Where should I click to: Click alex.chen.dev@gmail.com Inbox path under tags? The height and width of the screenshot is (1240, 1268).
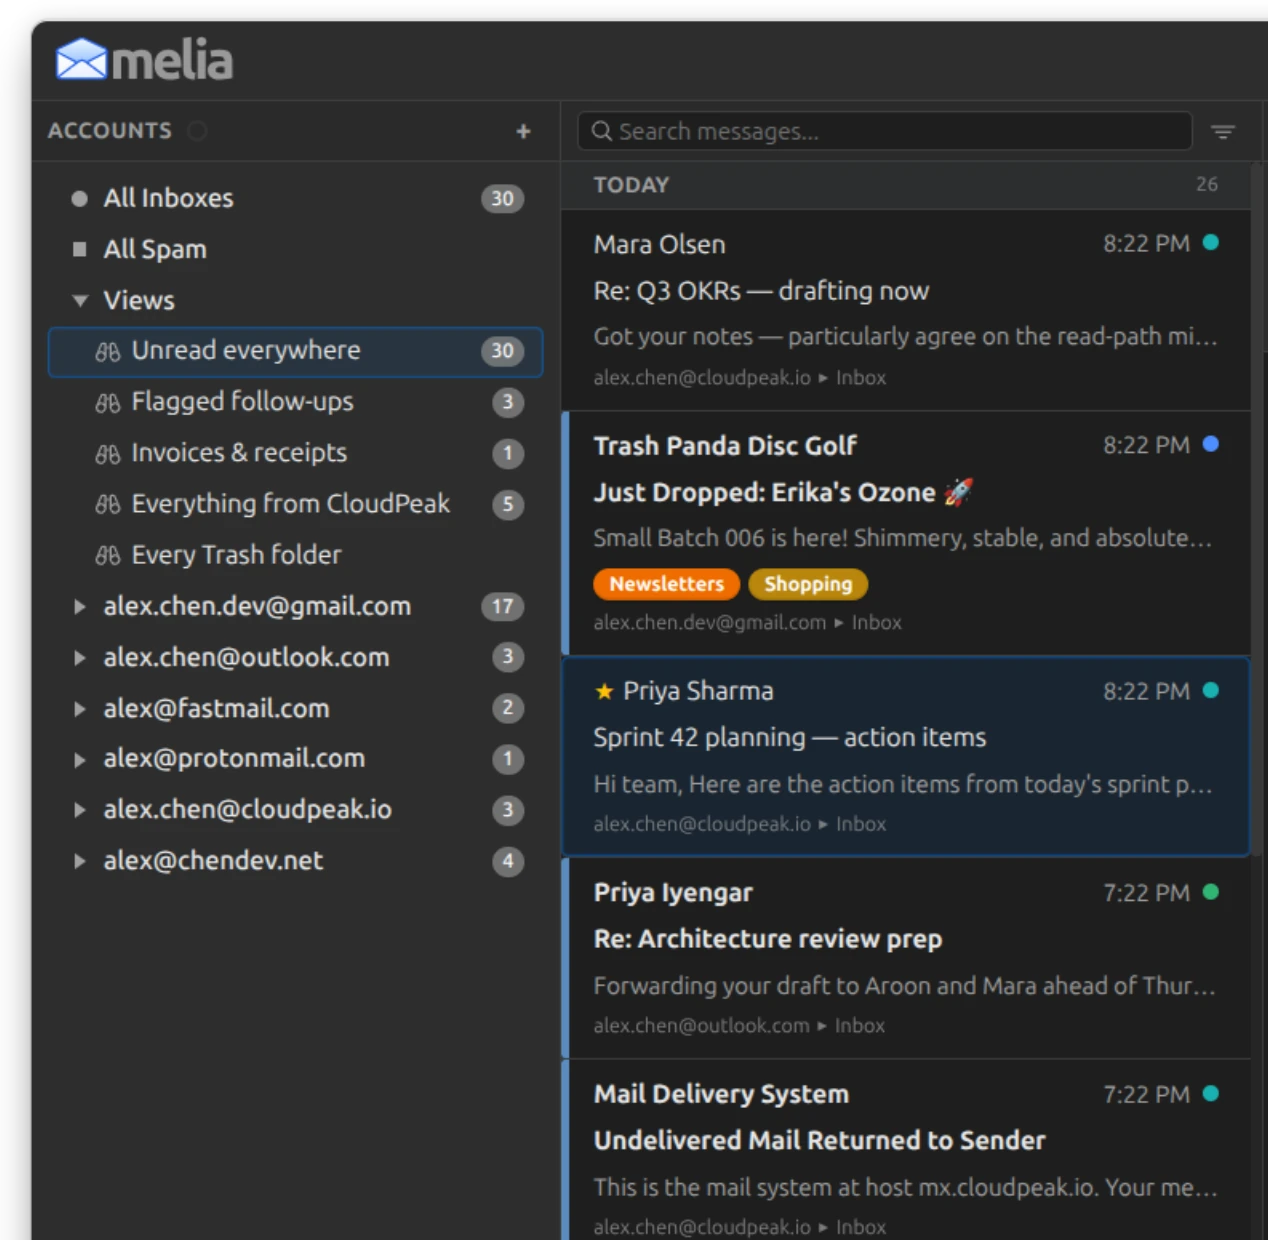(747, 622)
